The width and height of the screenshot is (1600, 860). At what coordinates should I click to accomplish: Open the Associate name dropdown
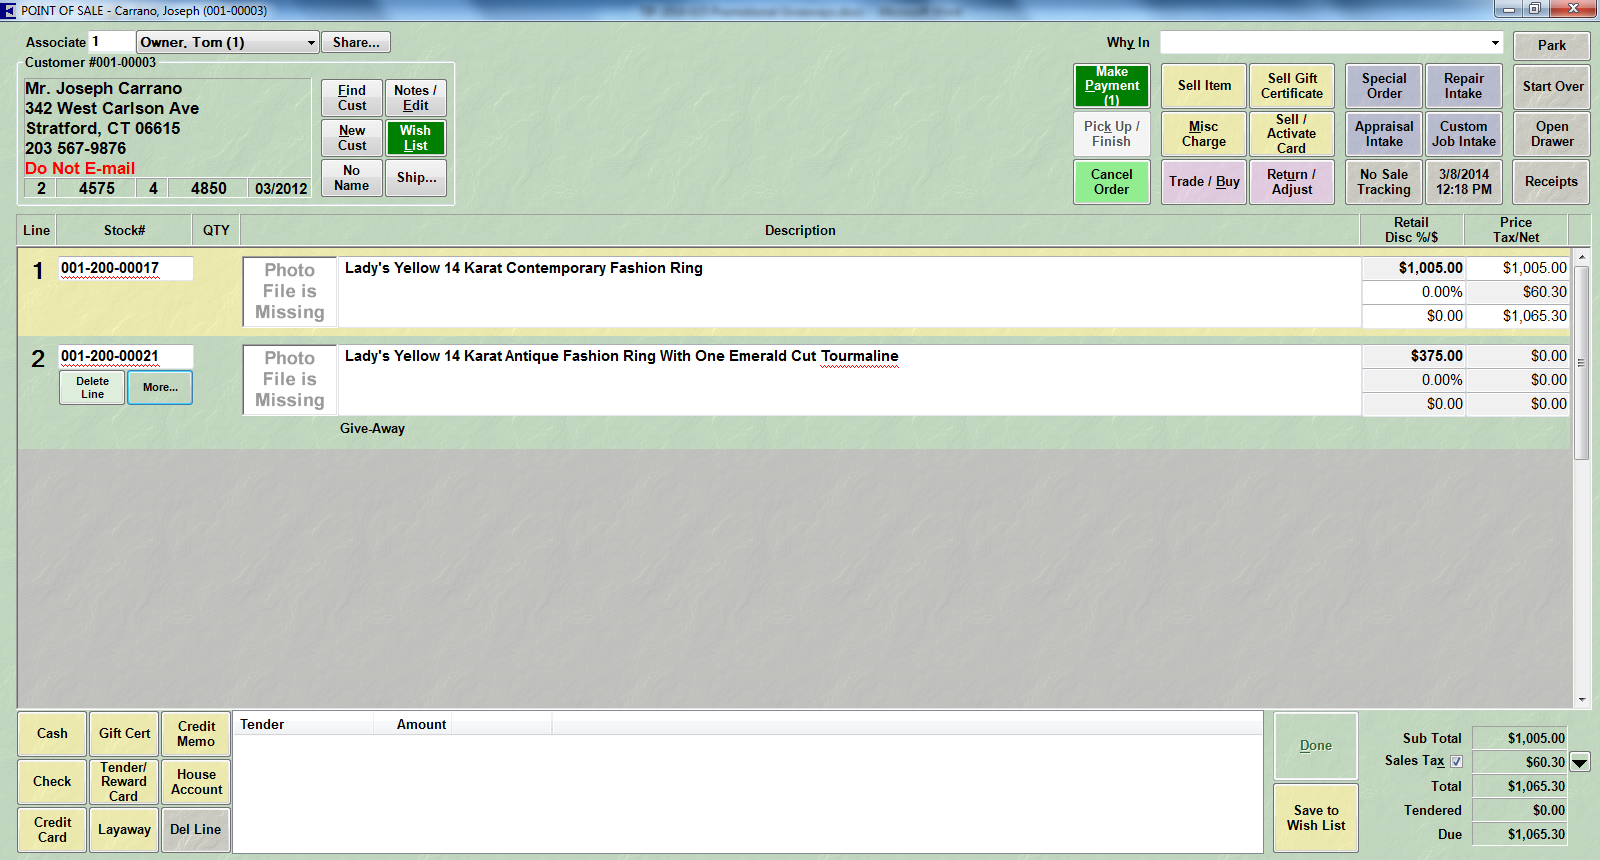coord(311,43)
